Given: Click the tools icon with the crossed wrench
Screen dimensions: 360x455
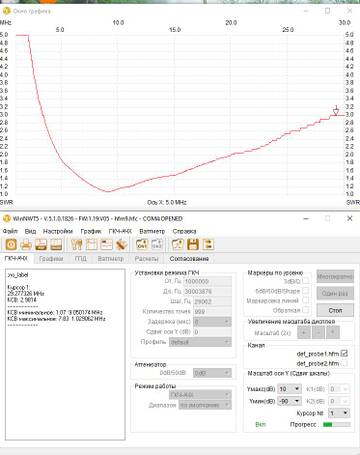Looking at the screenshot, I should [x=121, y=245].
